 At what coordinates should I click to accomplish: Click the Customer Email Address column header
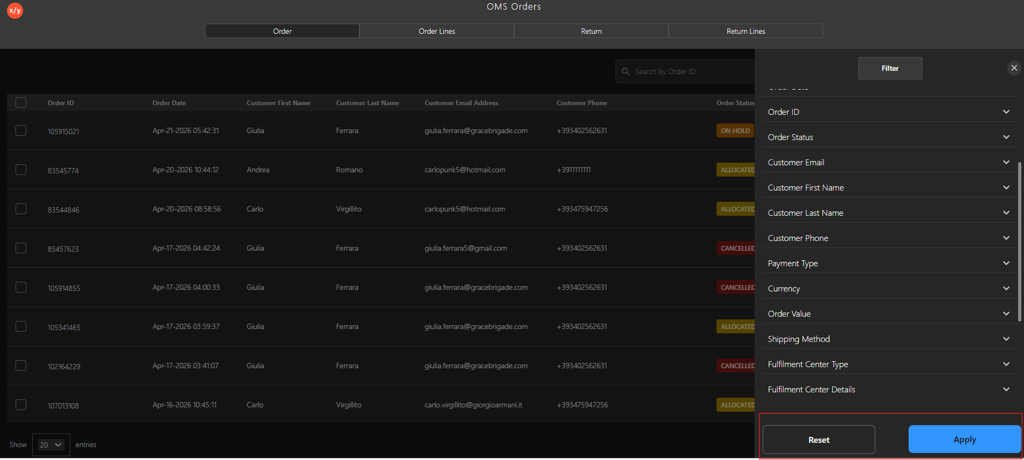click(461, 103)
